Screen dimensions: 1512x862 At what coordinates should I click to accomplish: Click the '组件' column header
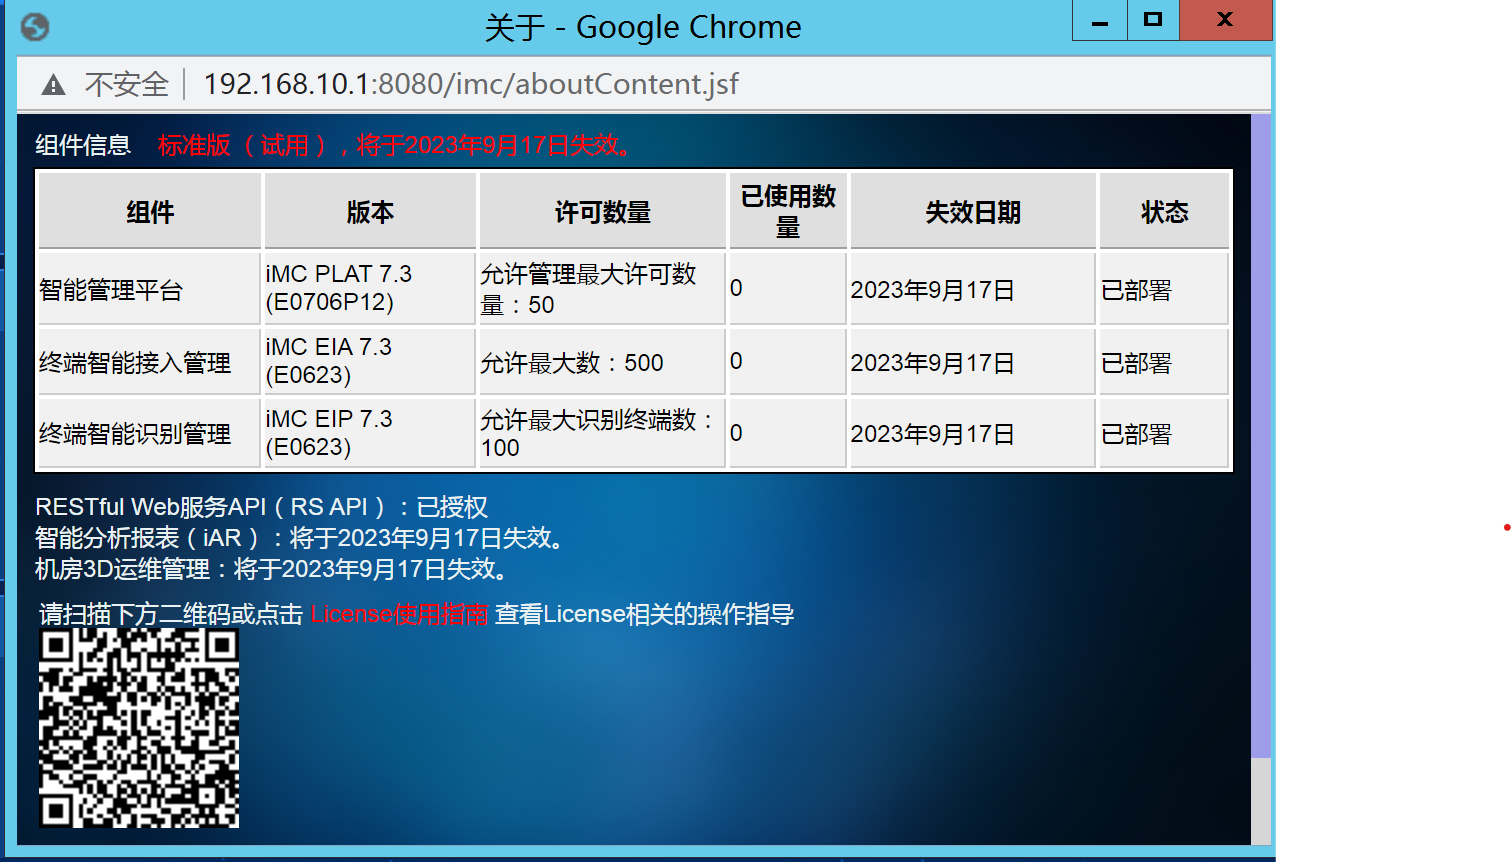[150, 211]
